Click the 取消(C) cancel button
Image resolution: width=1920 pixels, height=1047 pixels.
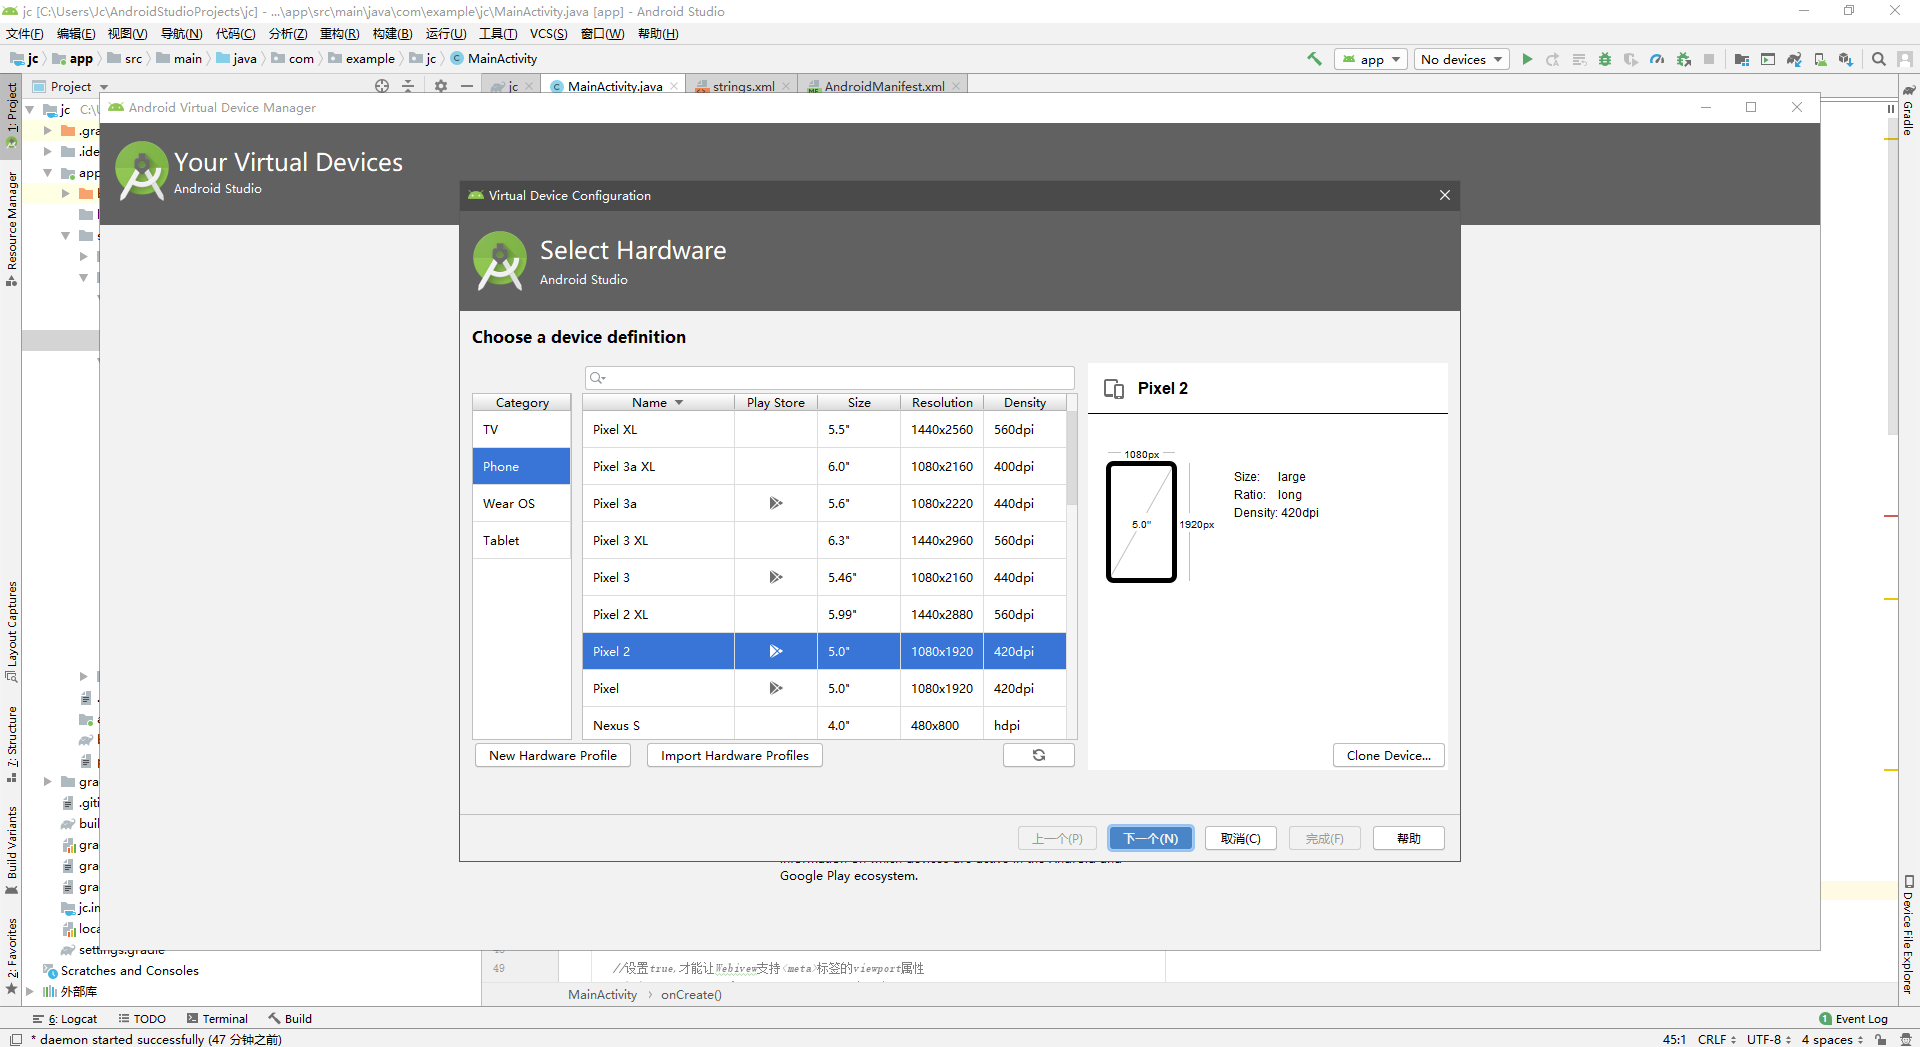coord(1241,838)
